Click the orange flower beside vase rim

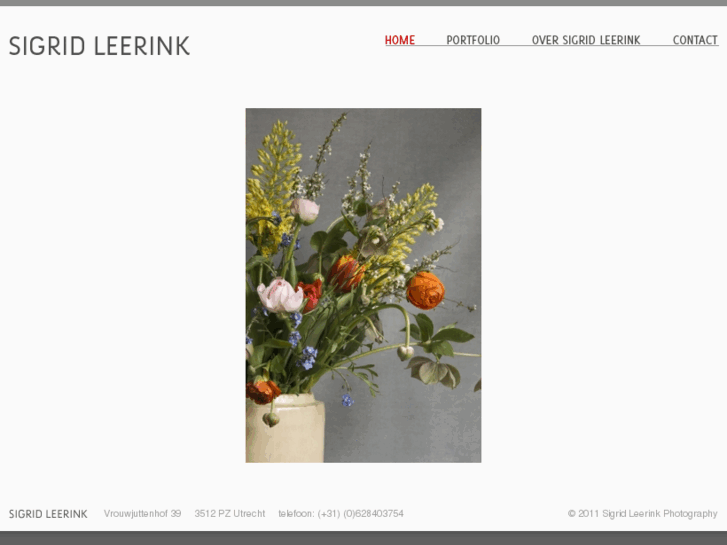262,391
